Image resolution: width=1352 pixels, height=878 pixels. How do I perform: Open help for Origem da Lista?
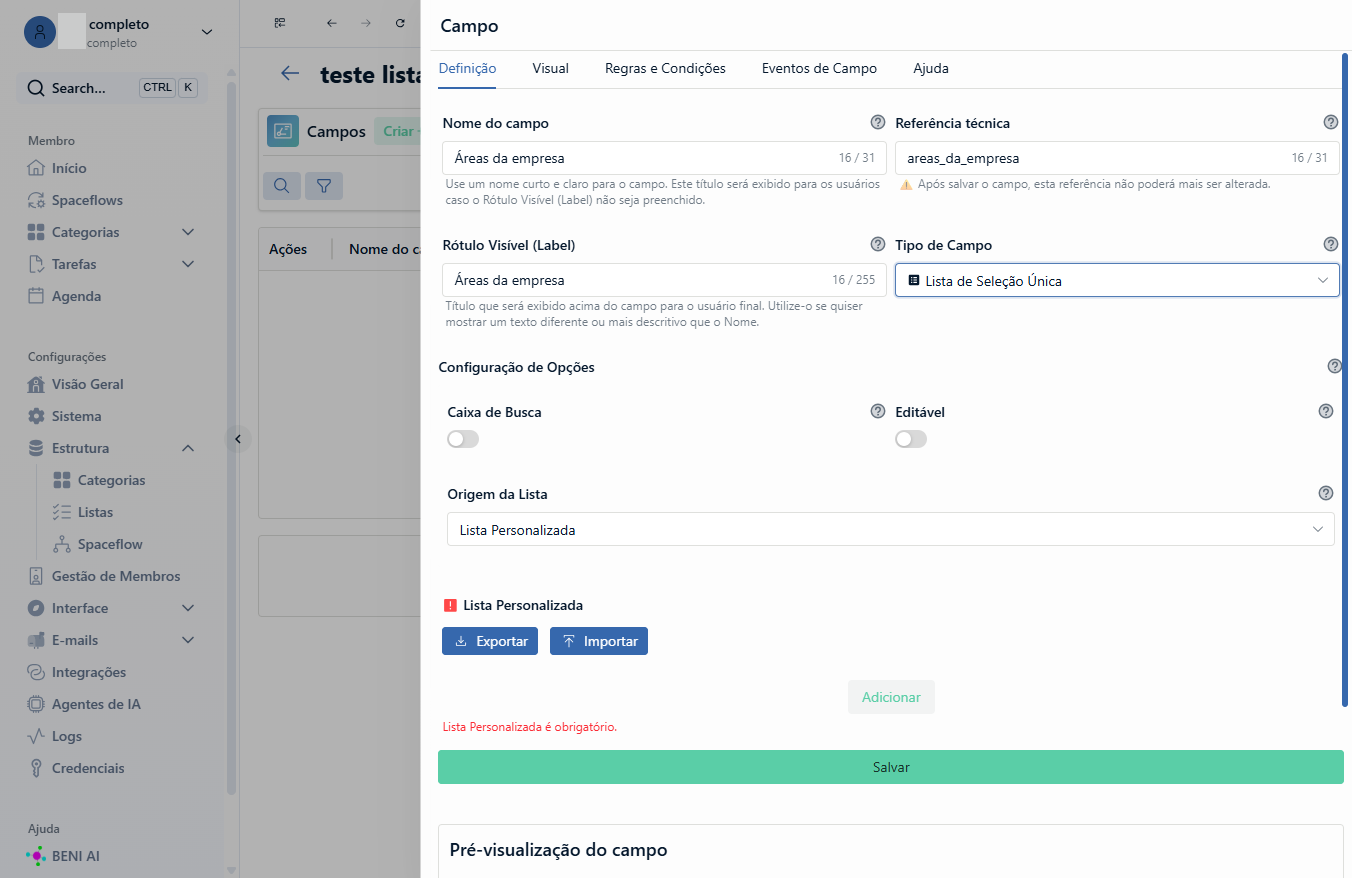(1326, 494)
